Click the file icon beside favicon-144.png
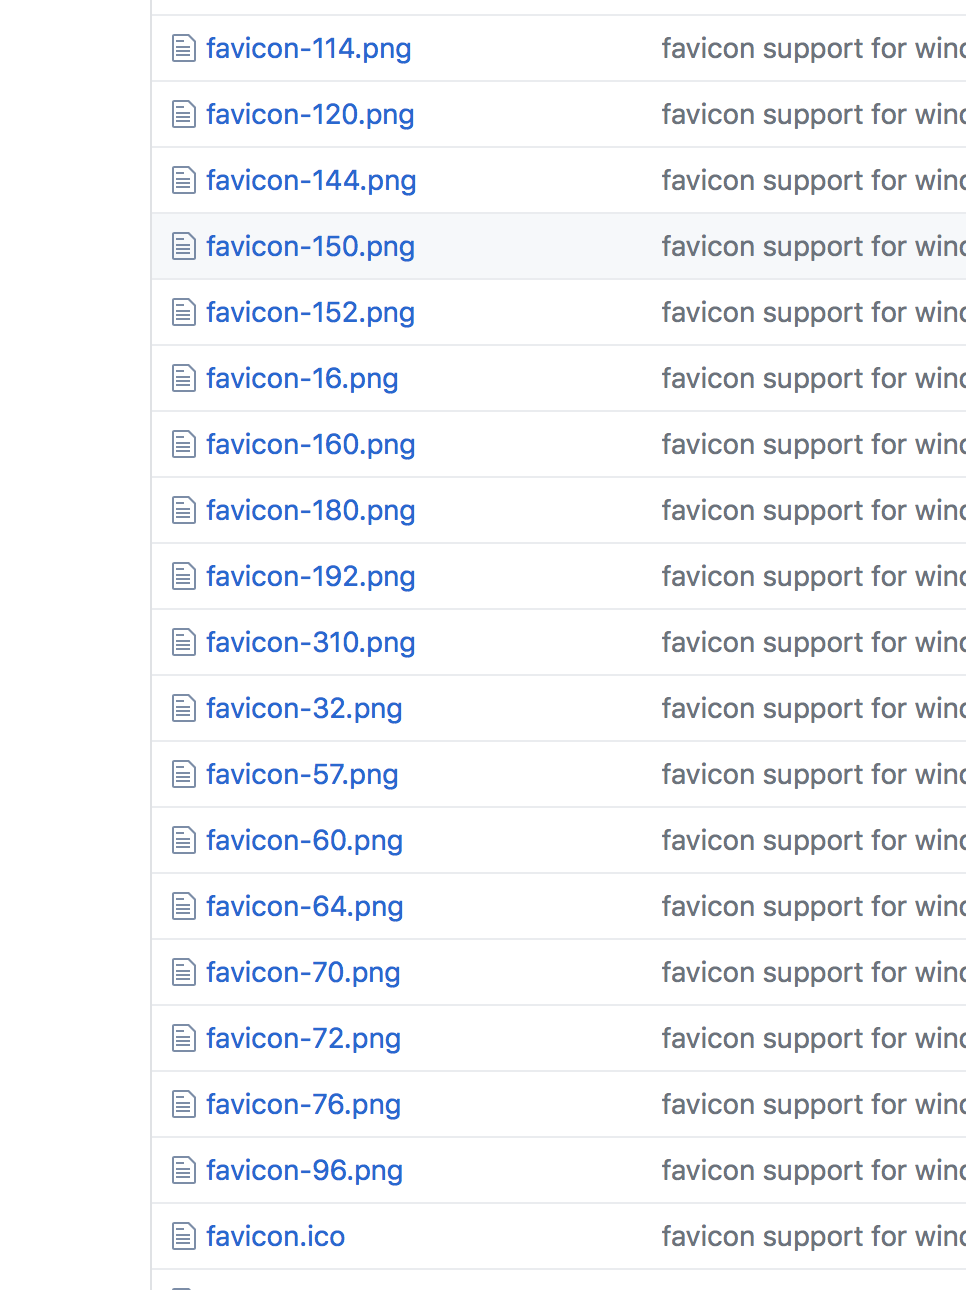Screen dimensions: 966x1290 (x=184, y=180)
